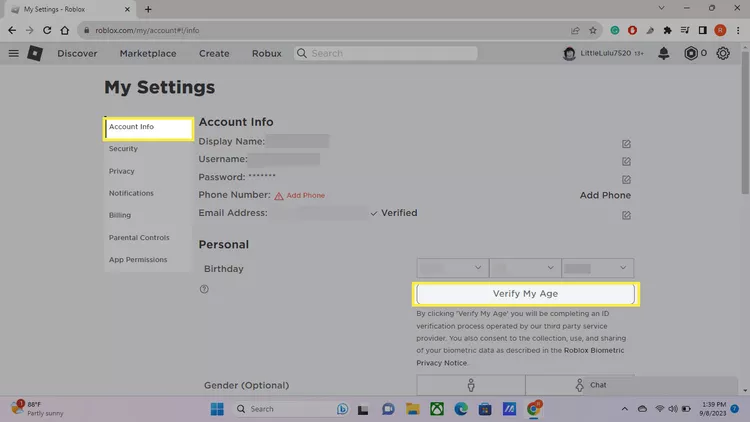
Task: Open the notifications bell
Action: click(x=664, y=53)
